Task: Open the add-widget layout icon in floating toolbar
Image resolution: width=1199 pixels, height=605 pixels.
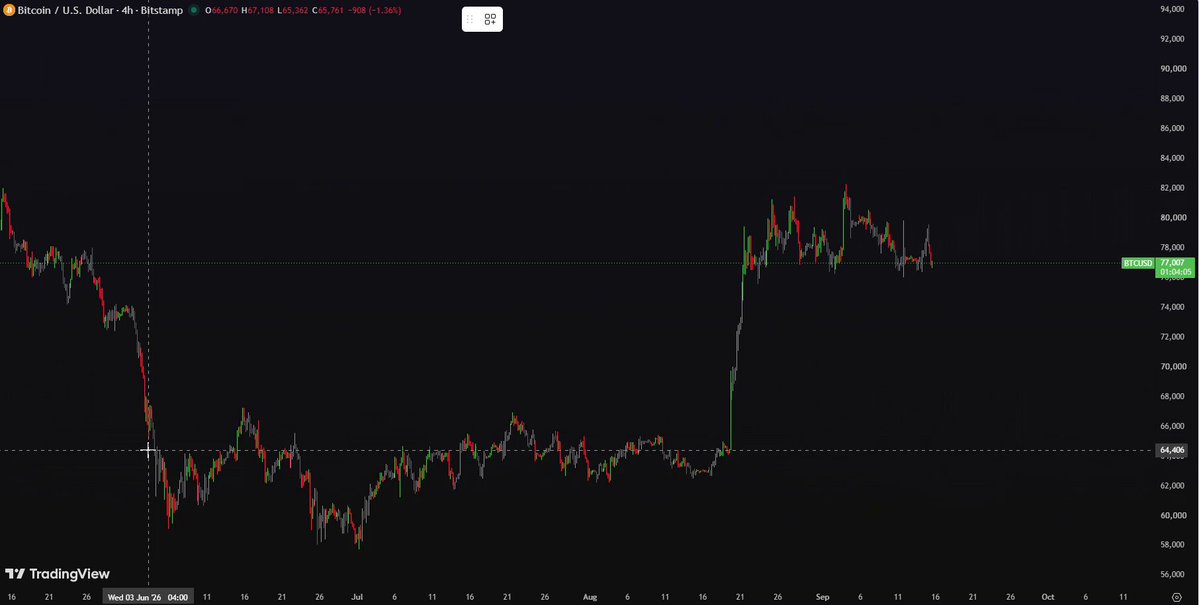Action: 490,19
